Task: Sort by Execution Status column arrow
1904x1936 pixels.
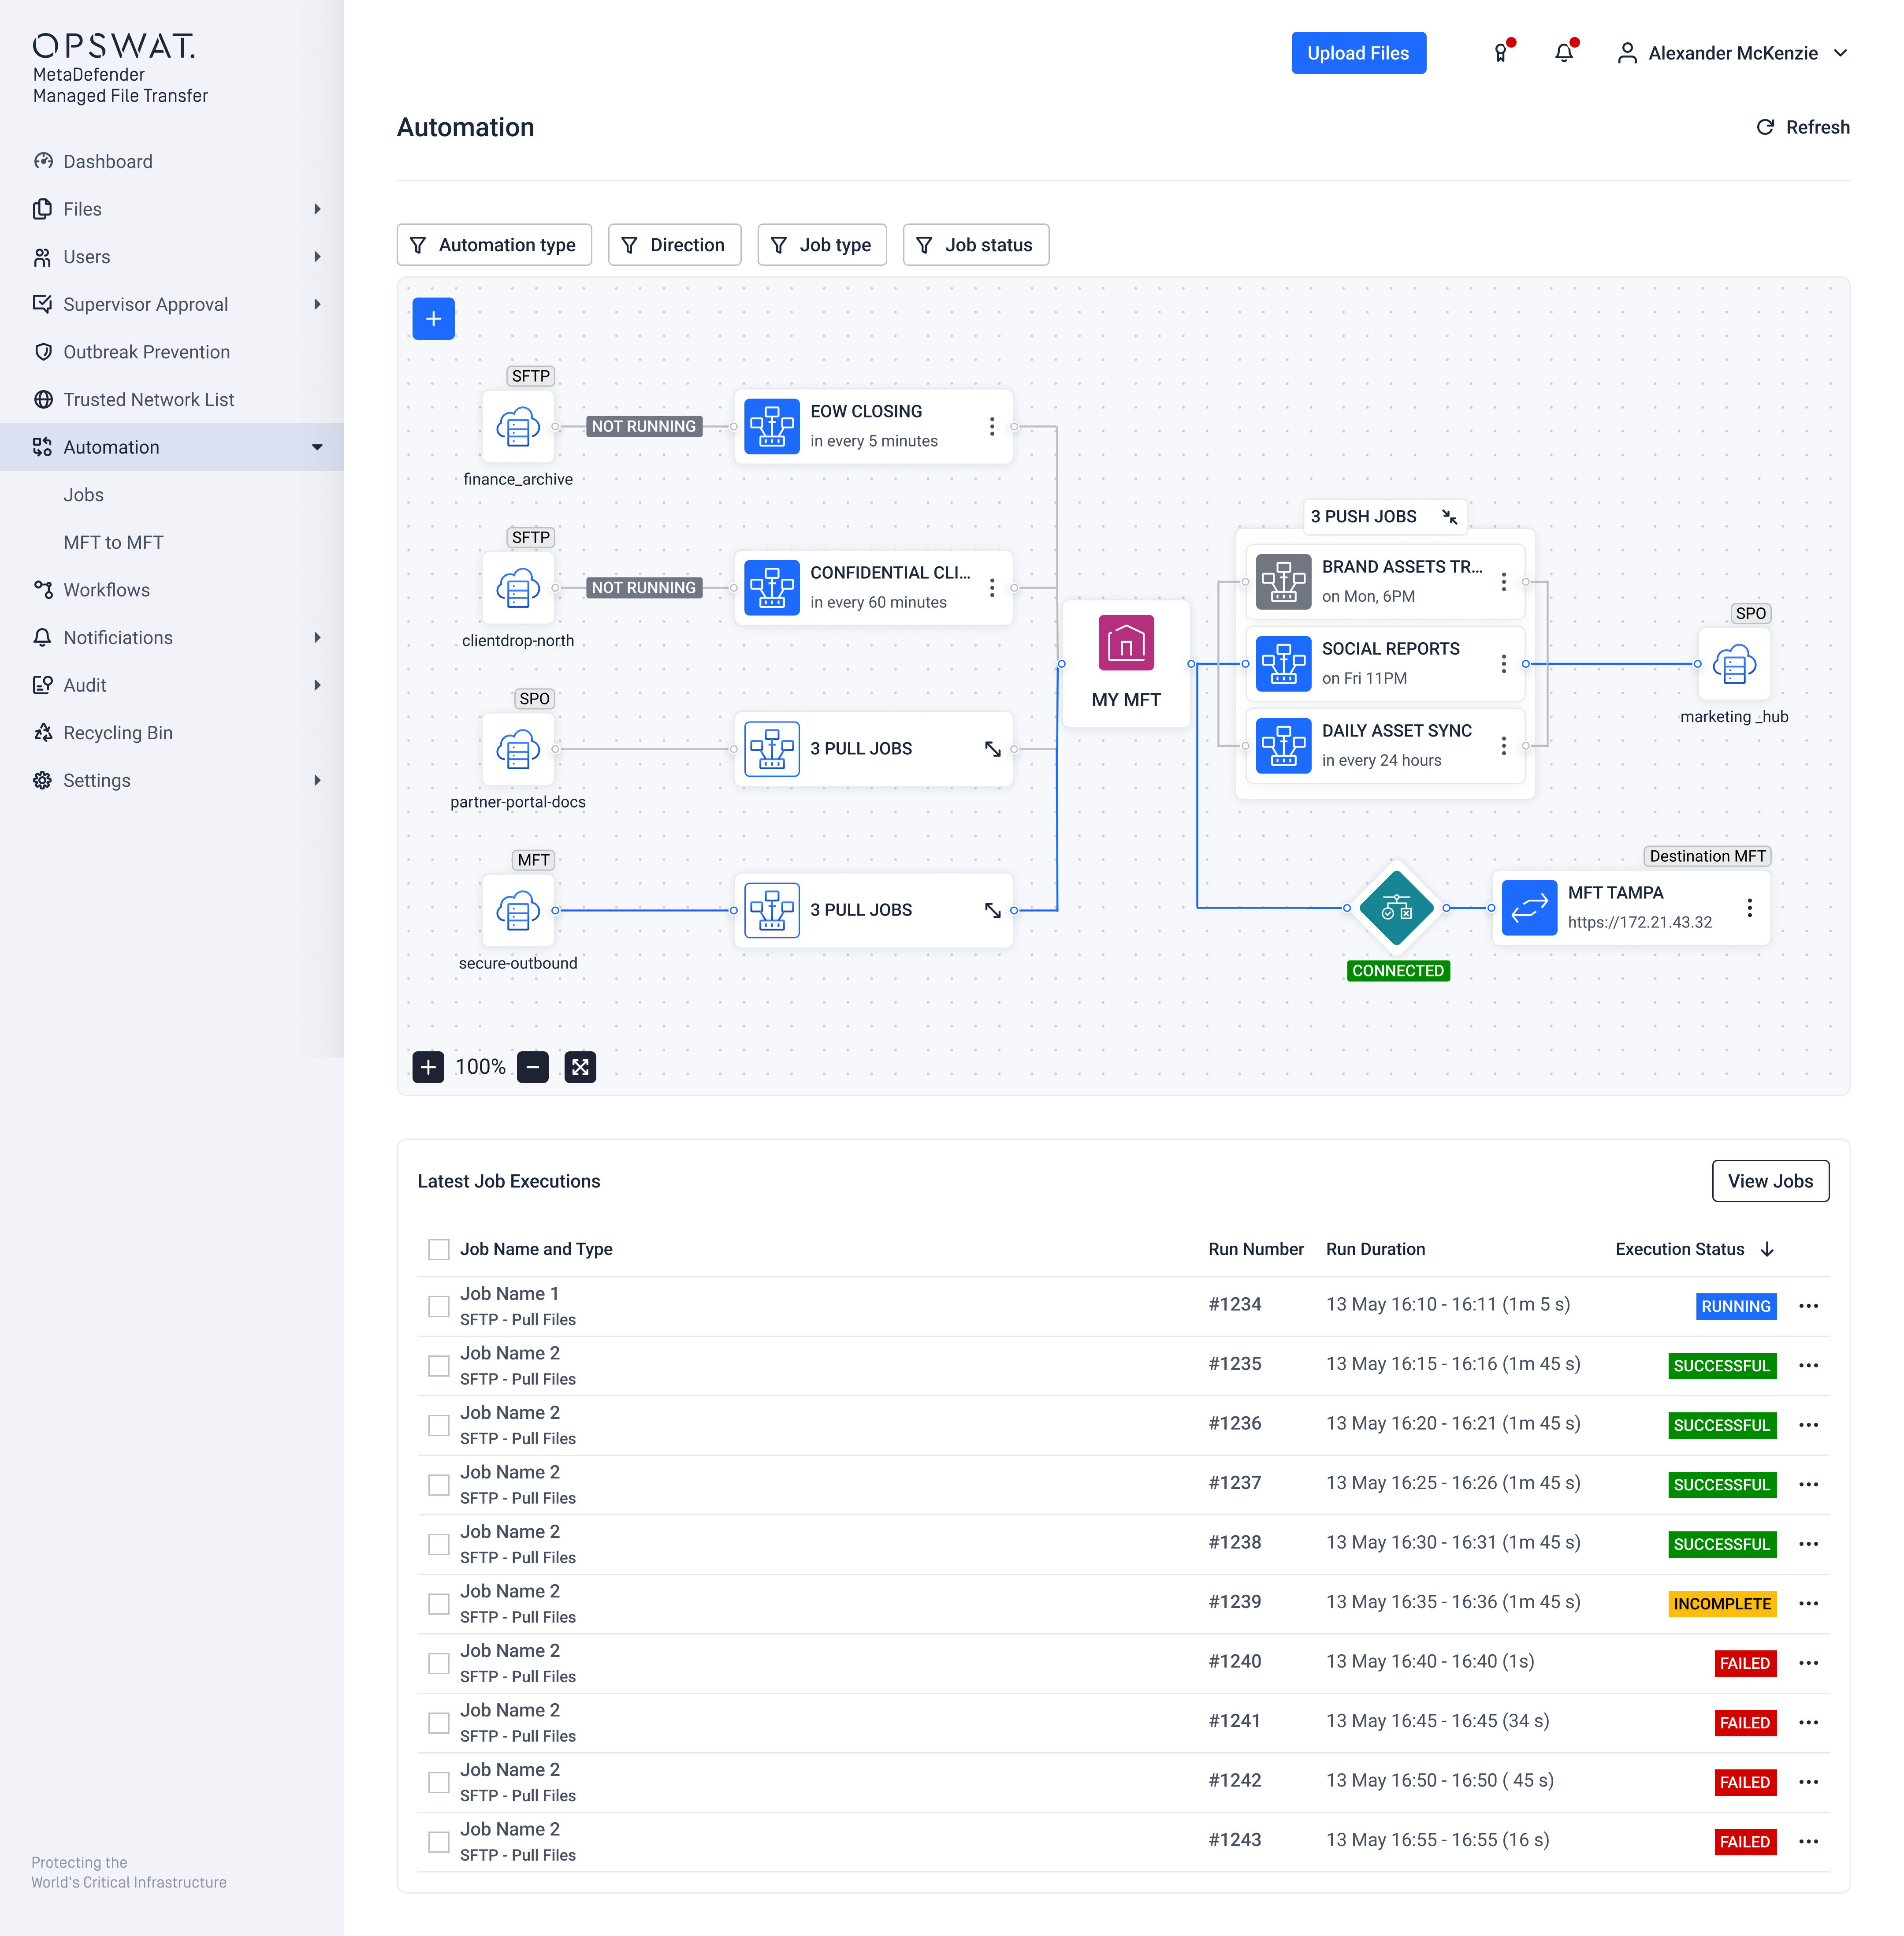Action: [x=1767, y=1249]
